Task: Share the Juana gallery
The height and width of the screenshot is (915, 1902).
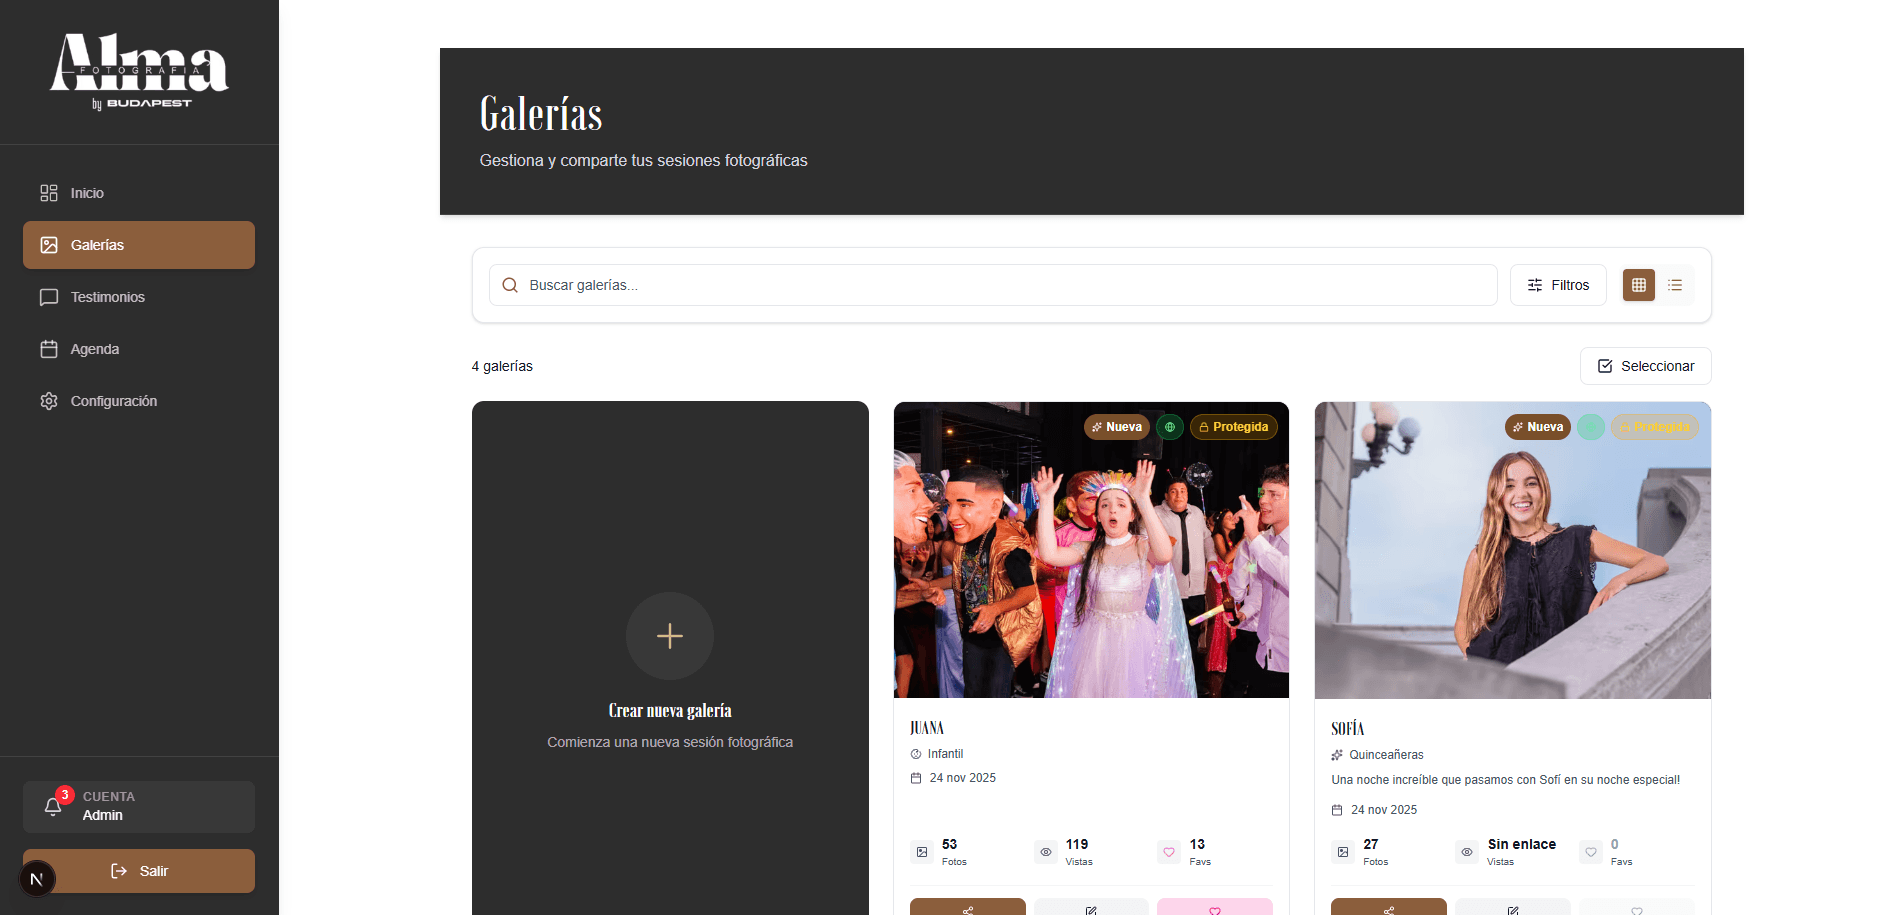Action: (967, 908)
